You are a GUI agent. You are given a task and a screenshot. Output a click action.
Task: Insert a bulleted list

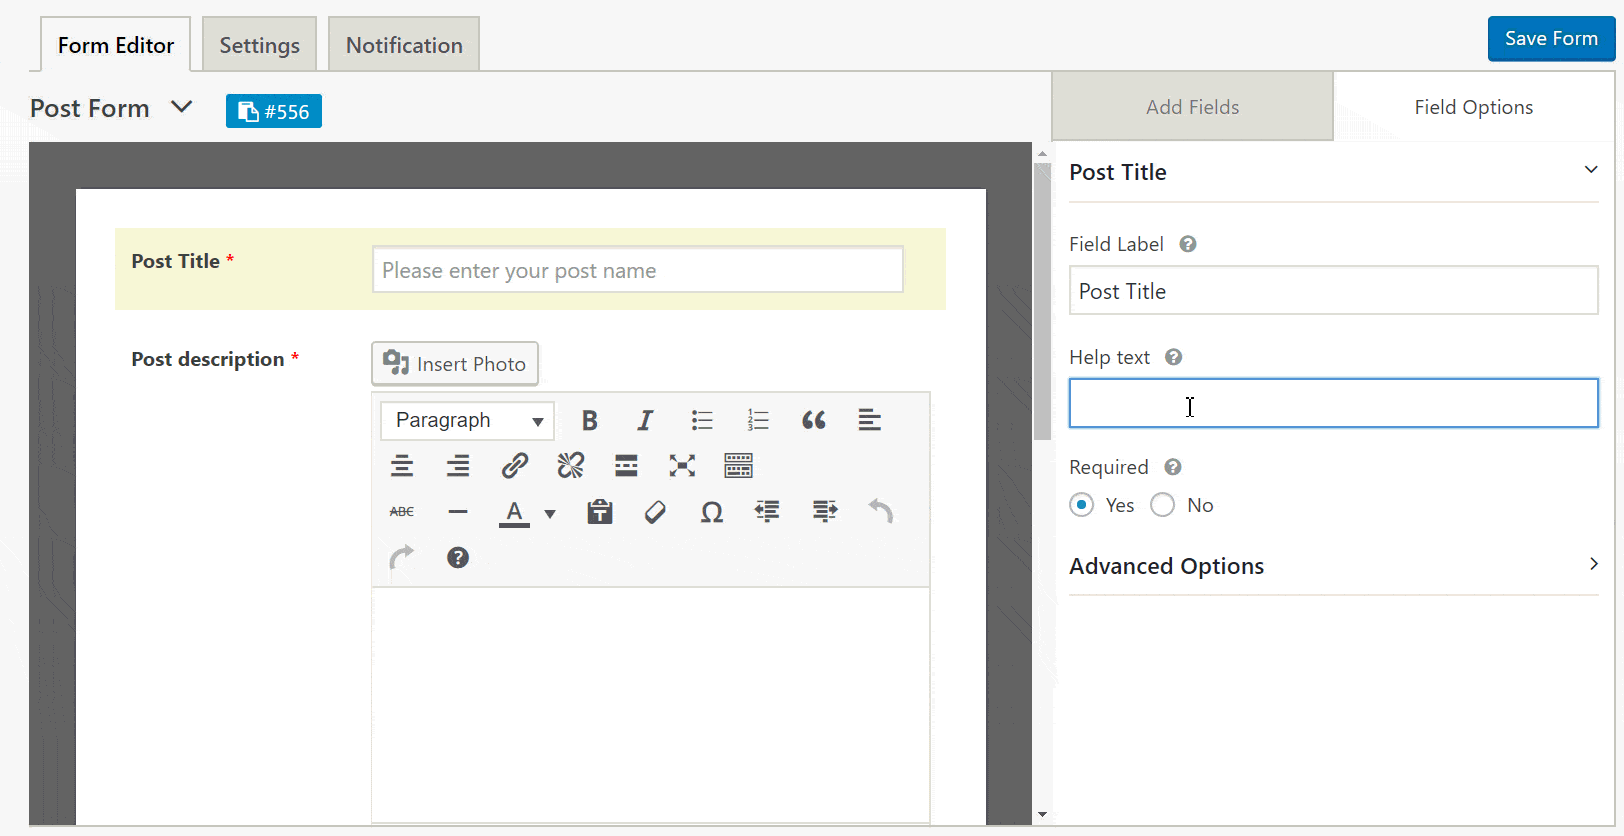[x=702, y=421]
